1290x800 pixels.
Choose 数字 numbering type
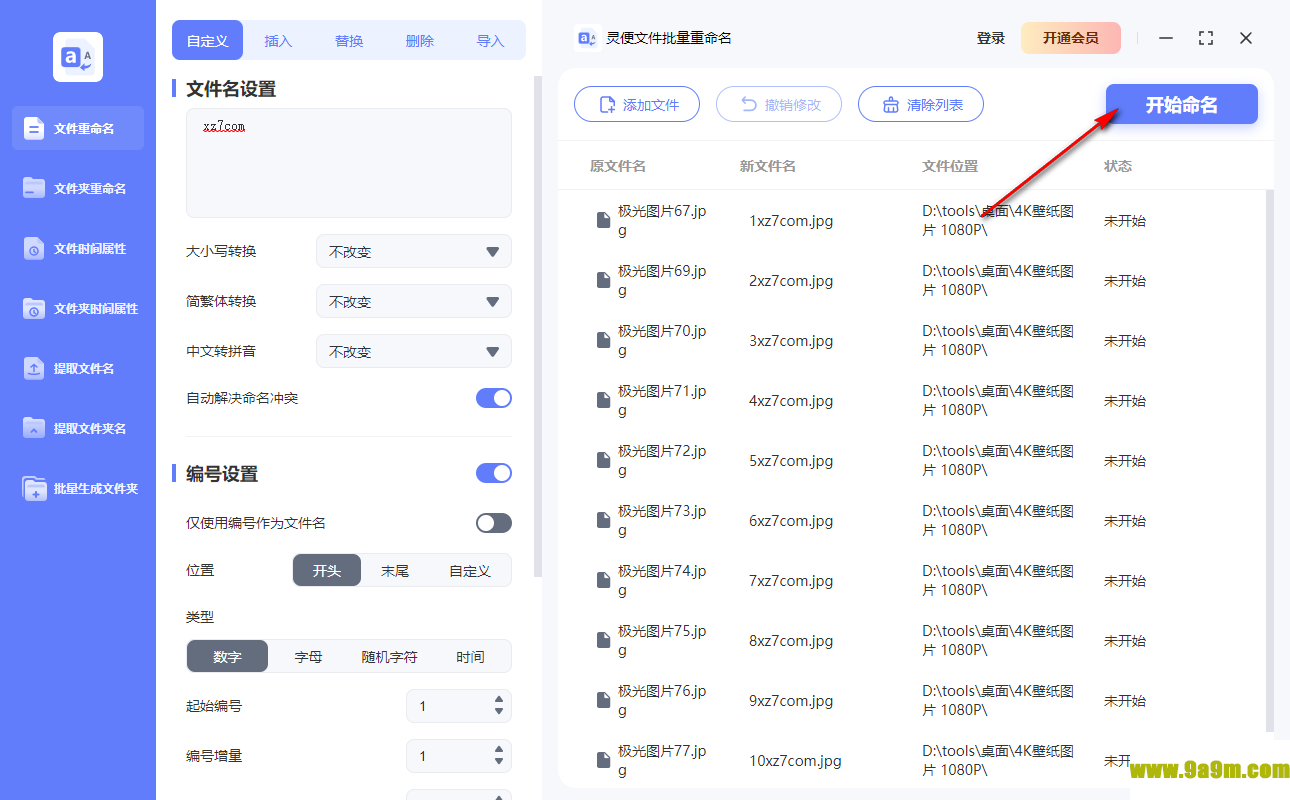point(228,656)
